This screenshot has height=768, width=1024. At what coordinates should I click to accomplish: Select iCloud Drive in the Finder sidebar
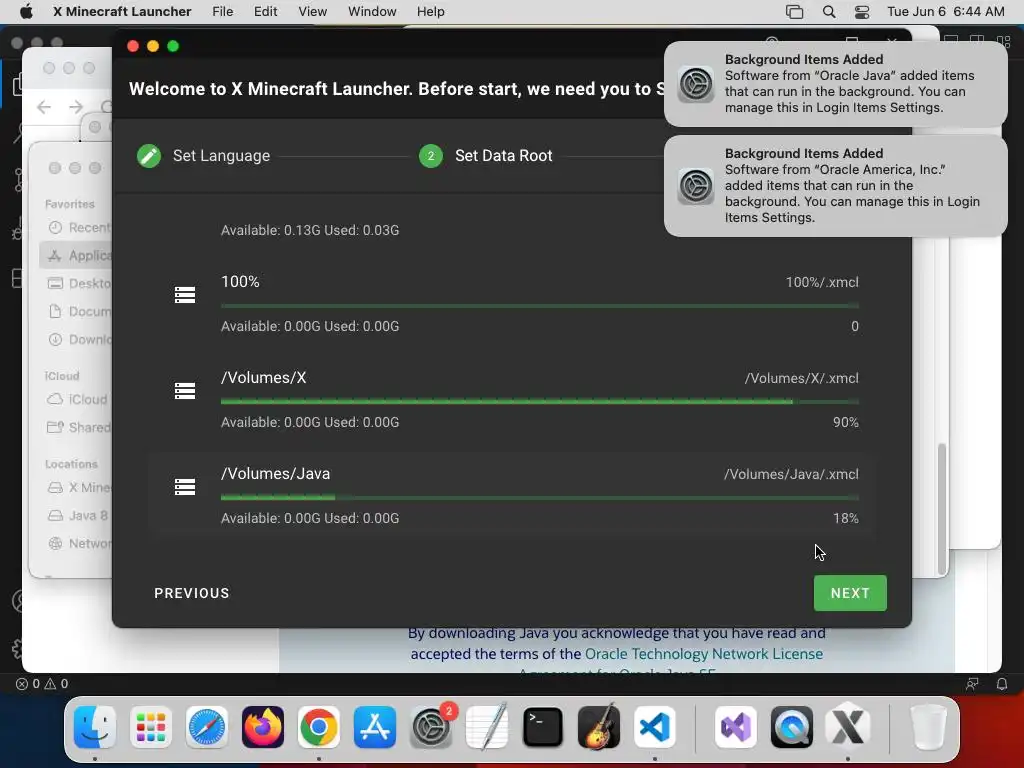point(76,399)
